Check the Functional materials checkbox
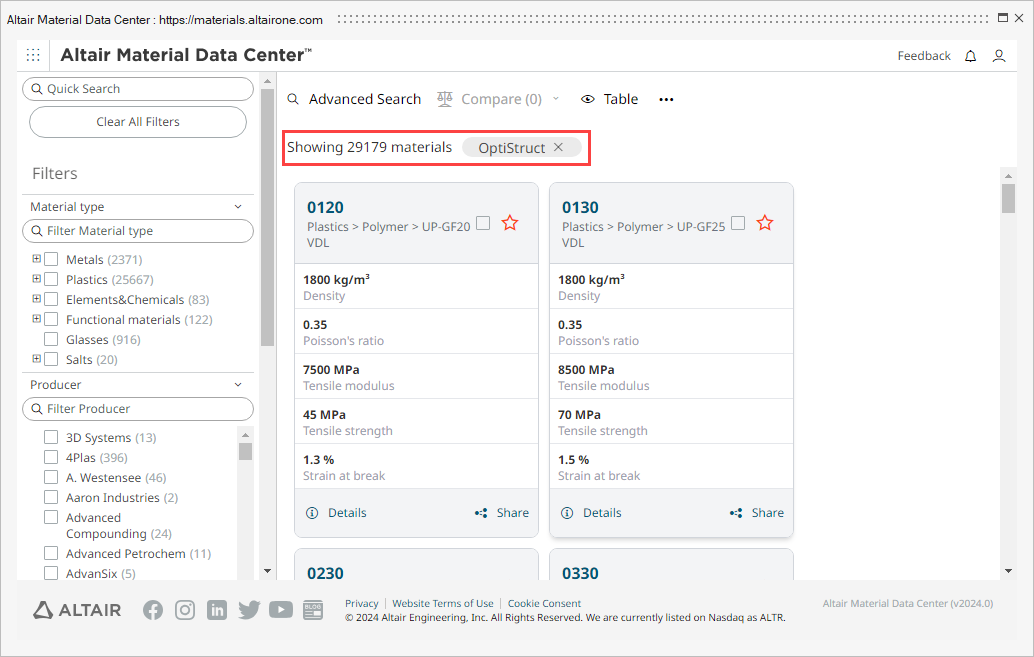 (x=51, y=319)
